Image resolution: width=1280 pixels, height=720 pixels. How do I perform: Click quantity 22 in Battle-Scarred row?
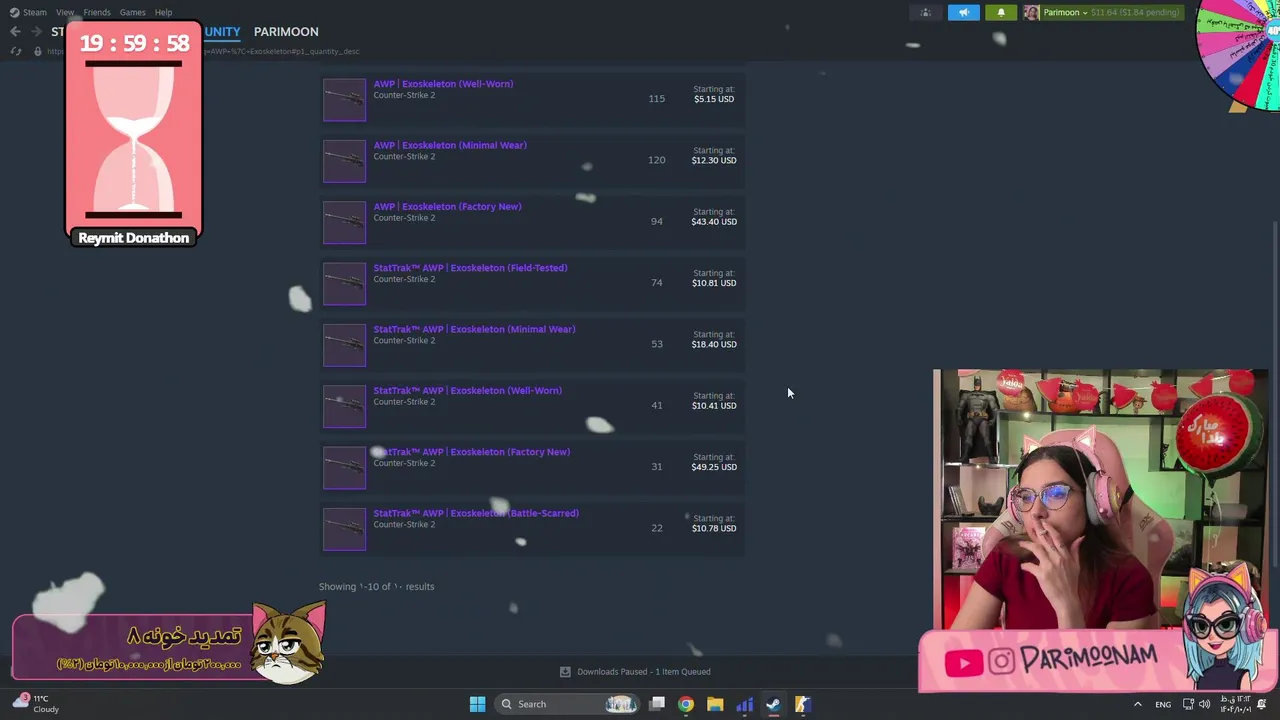tap(656, 528)
